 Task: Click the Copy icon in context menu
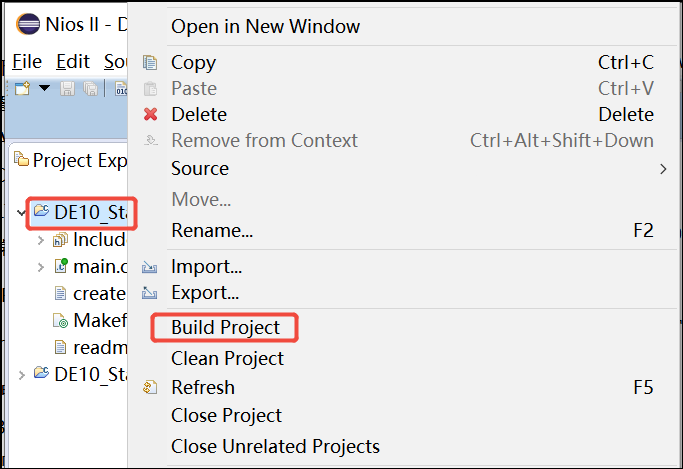tap(151, 62)
